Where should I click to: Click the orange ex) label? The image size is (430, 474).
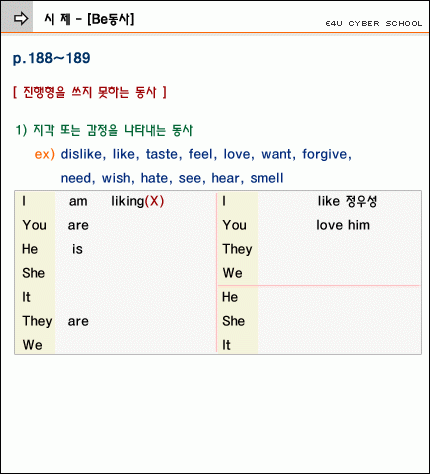[45, 154]
